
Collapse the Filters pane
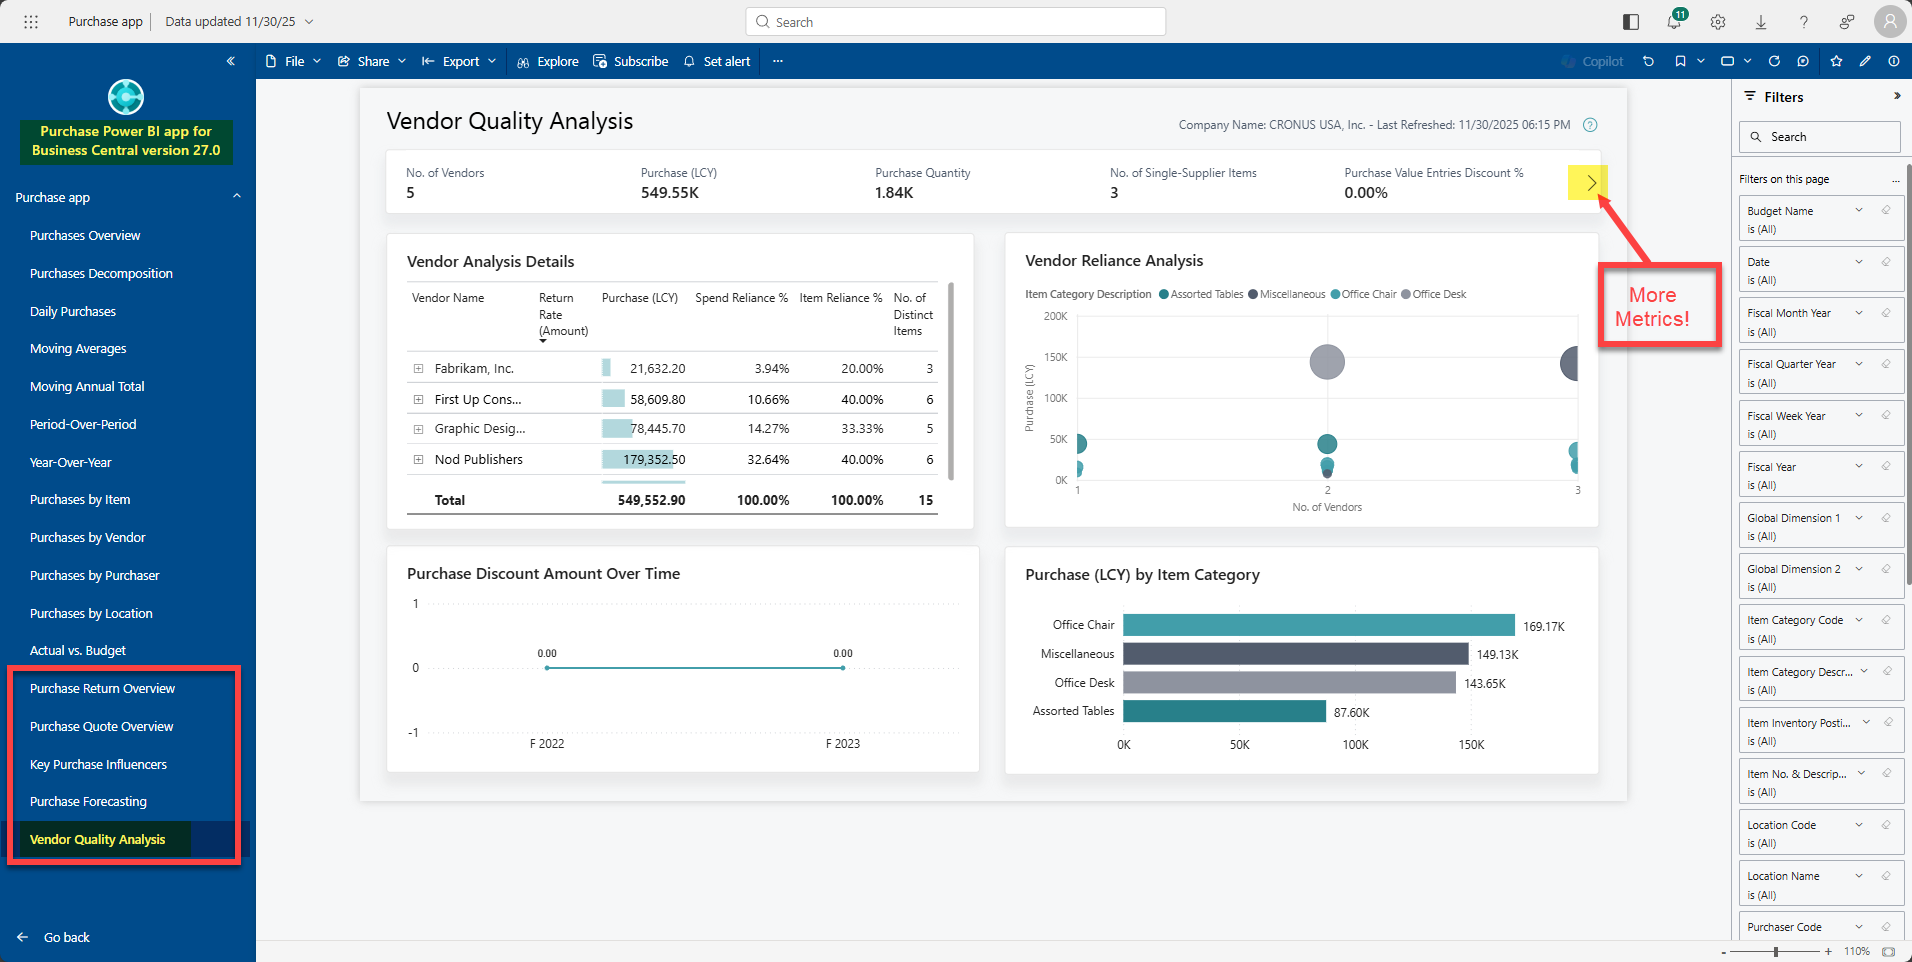pyautogui.click(x=1896, y=96)
